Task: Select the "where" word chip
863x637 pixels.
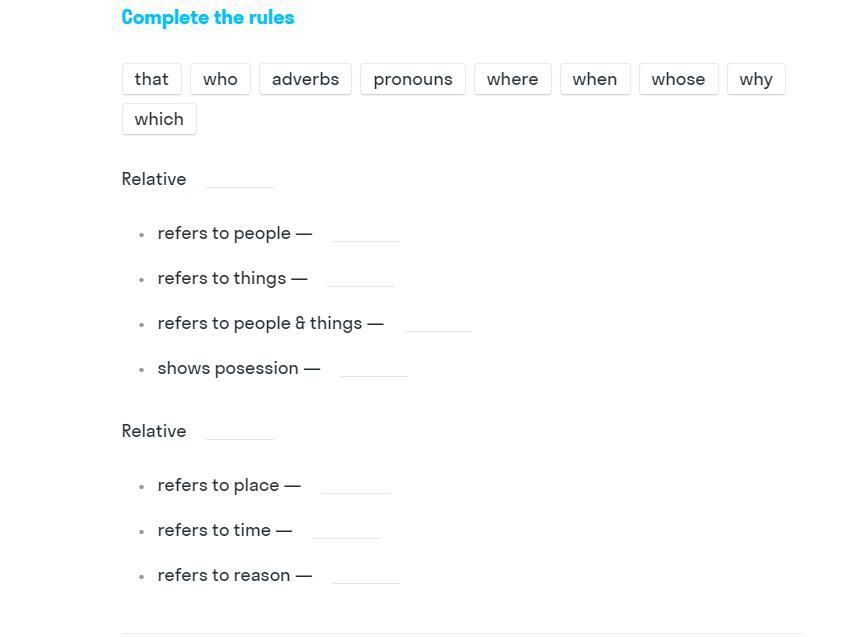Action: [512, 79]
